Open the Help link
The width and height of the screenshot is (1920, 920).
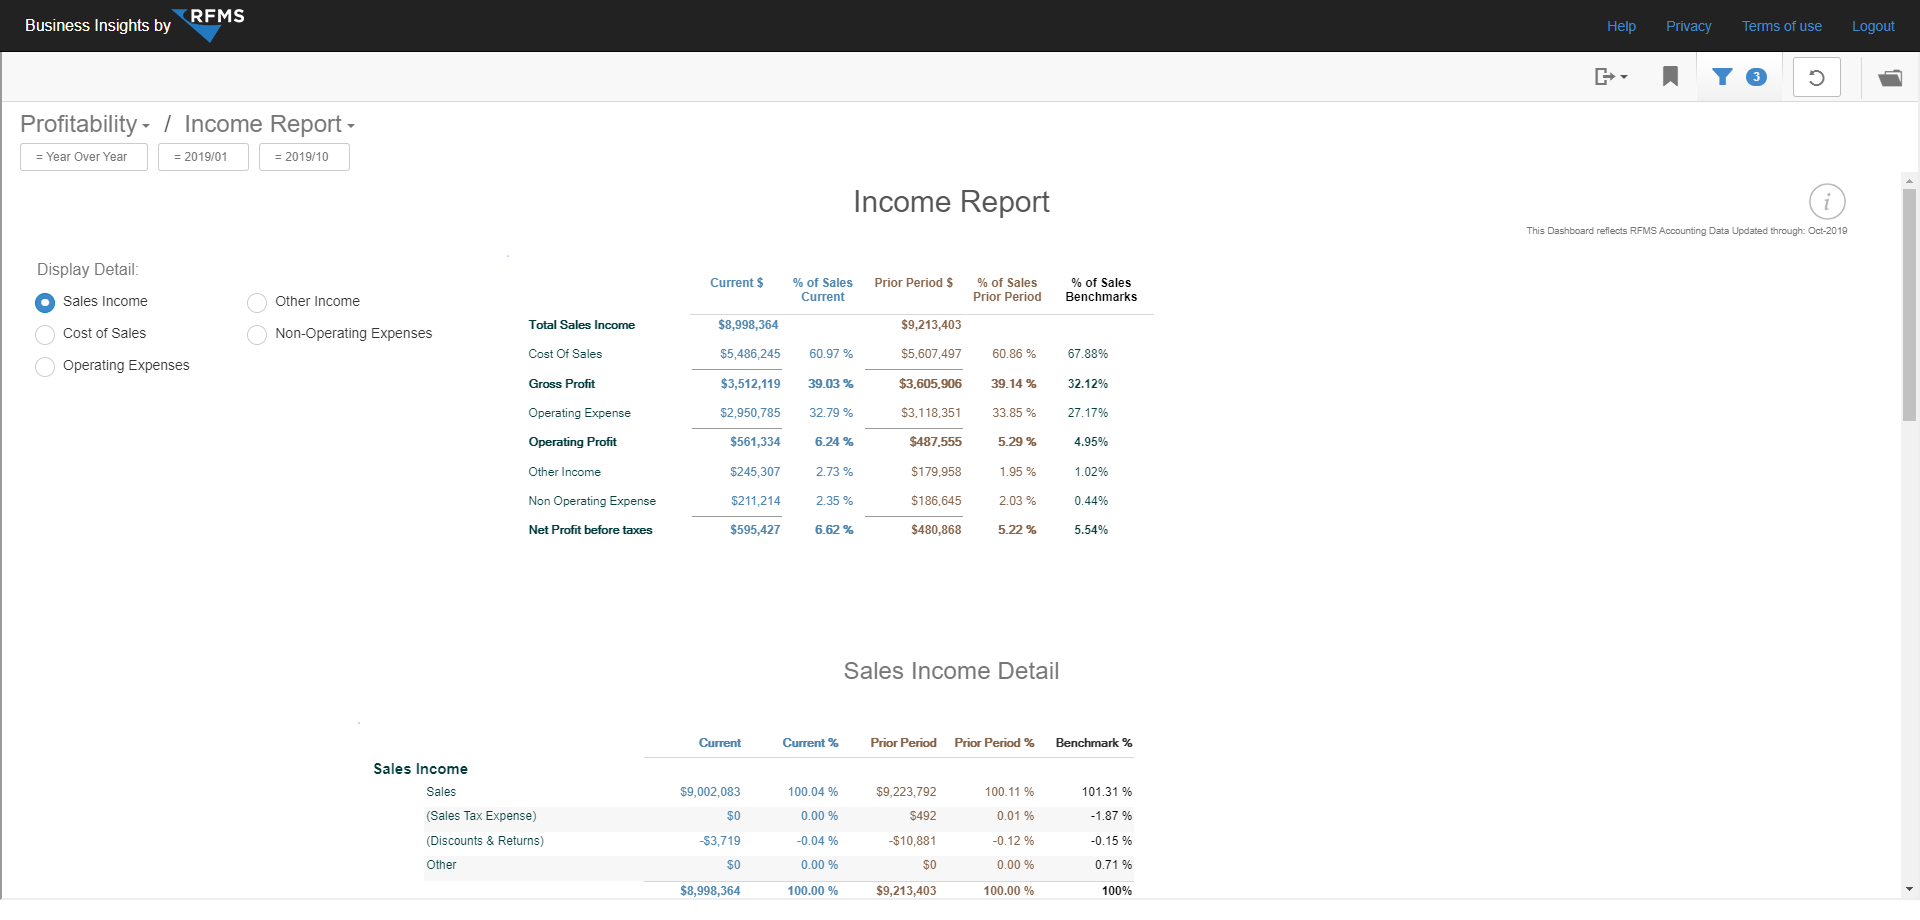(x=1621, y=26)
